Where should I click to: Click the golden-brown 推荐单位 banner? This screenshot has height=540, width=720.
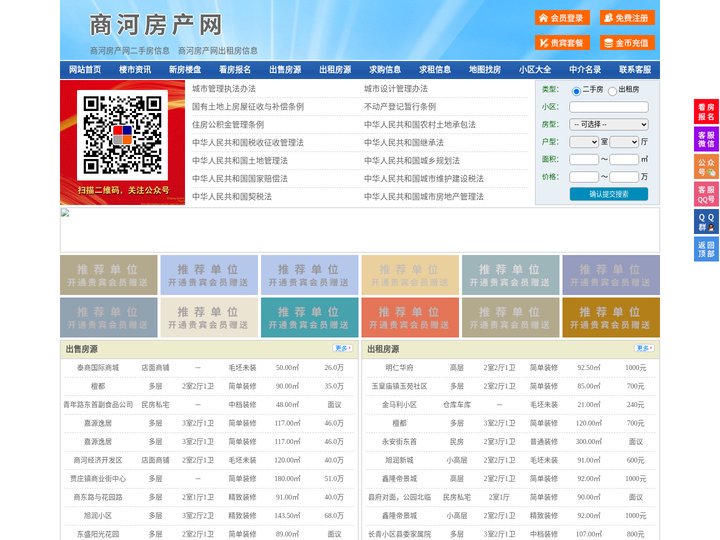click(x=611, y=317)
